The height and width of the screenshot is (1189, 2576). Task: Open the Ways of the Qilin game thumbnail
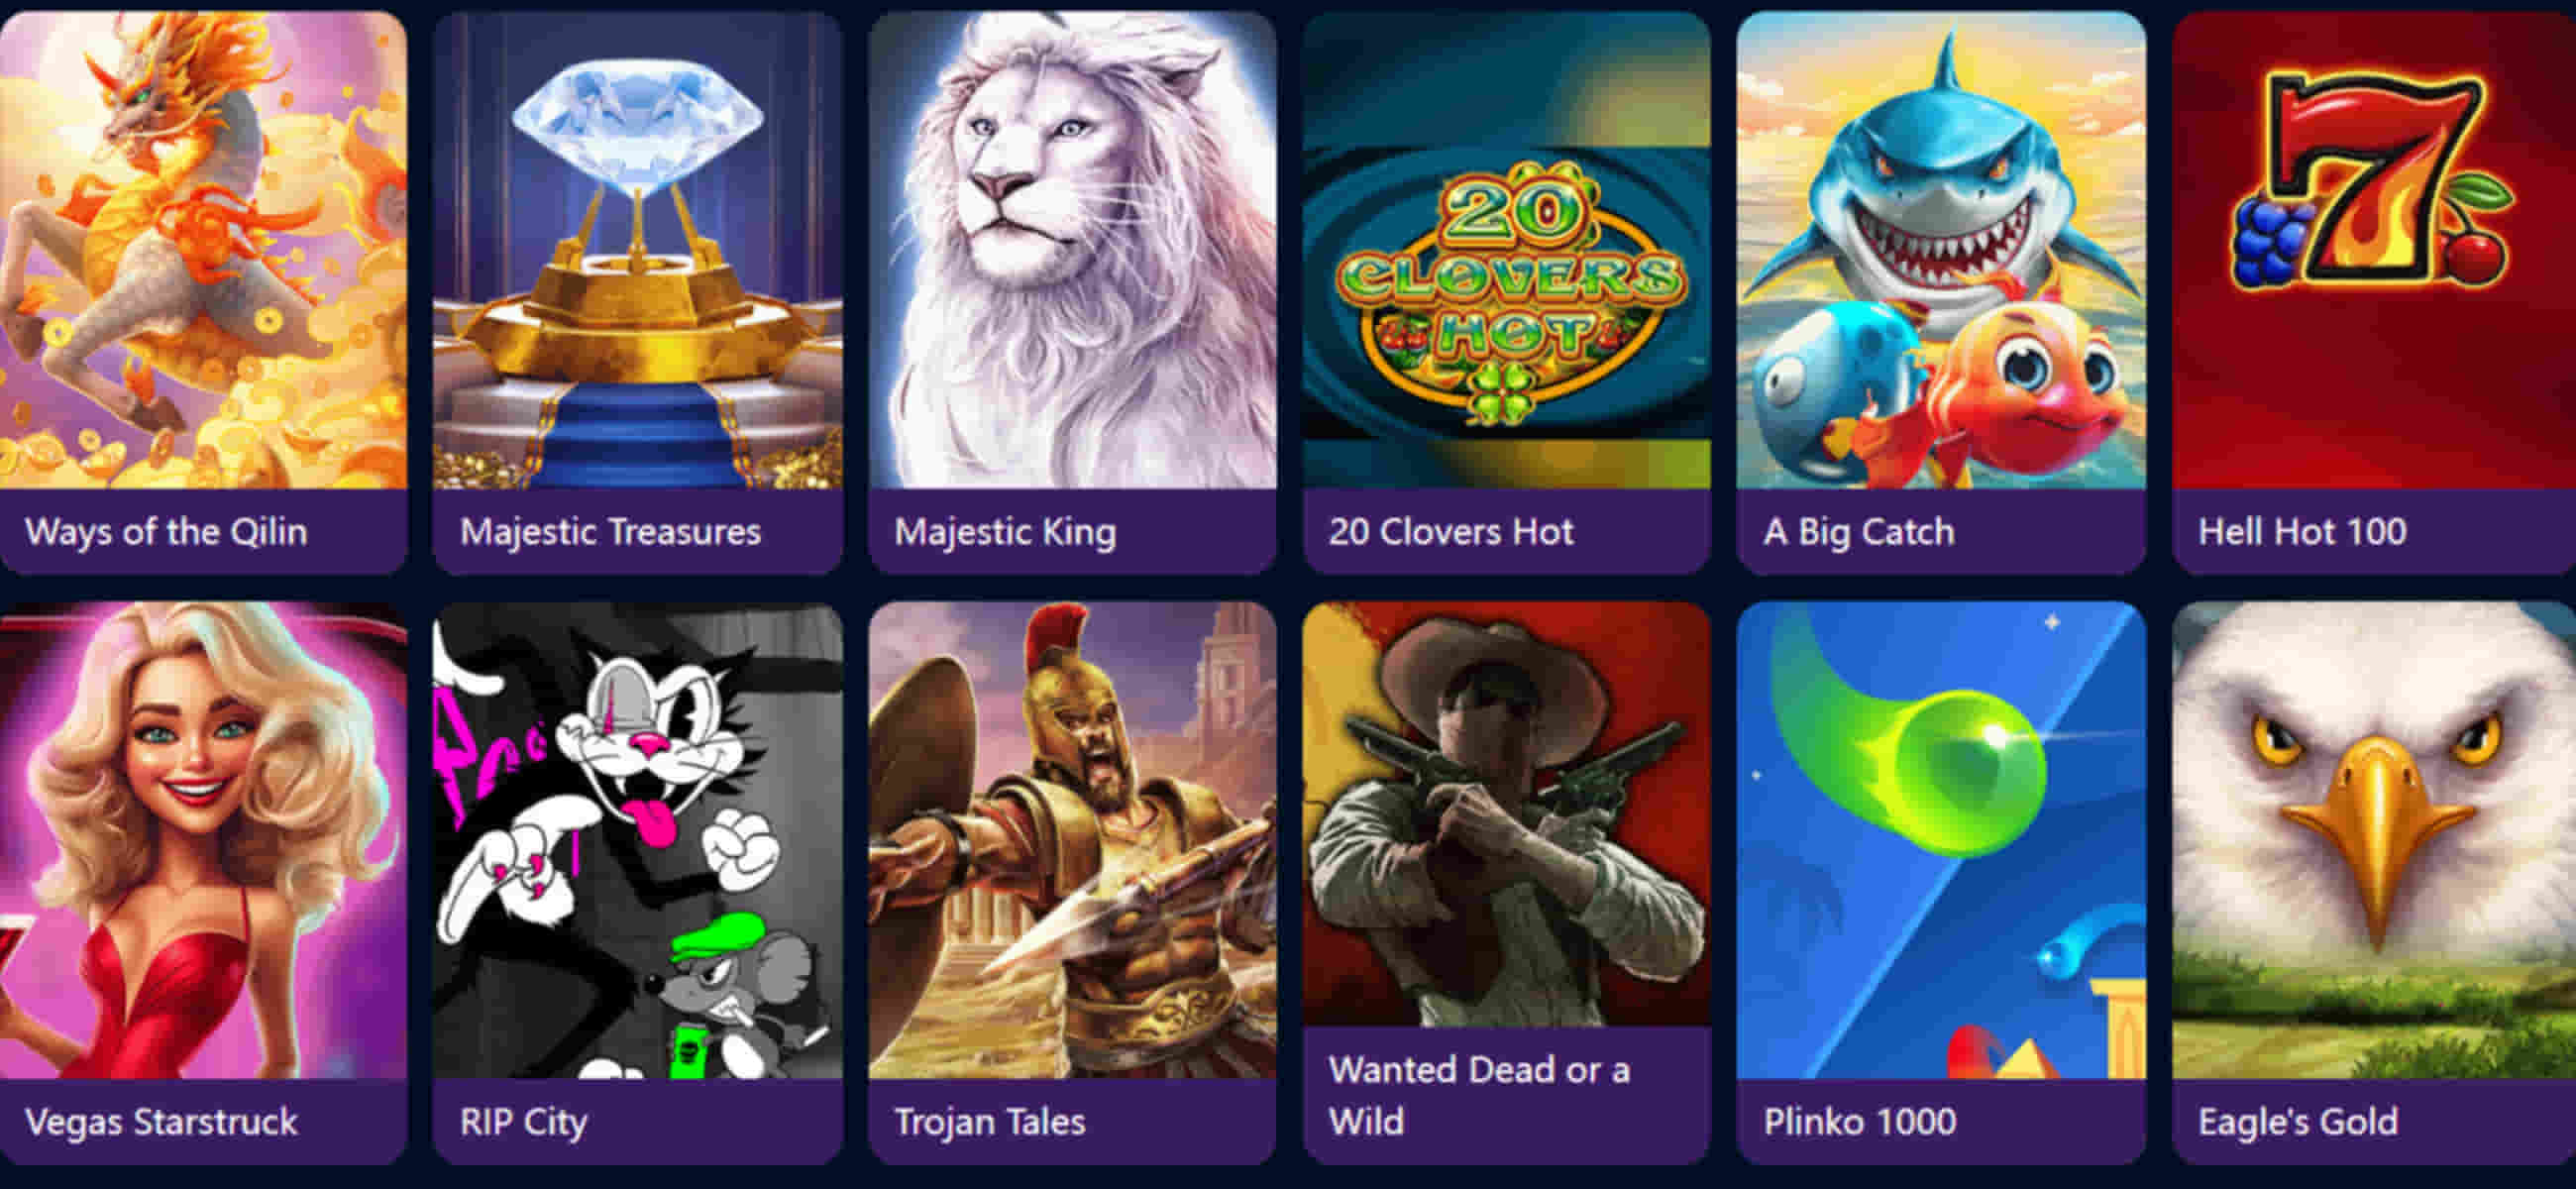pyautogui.click(x=203, y=250)
